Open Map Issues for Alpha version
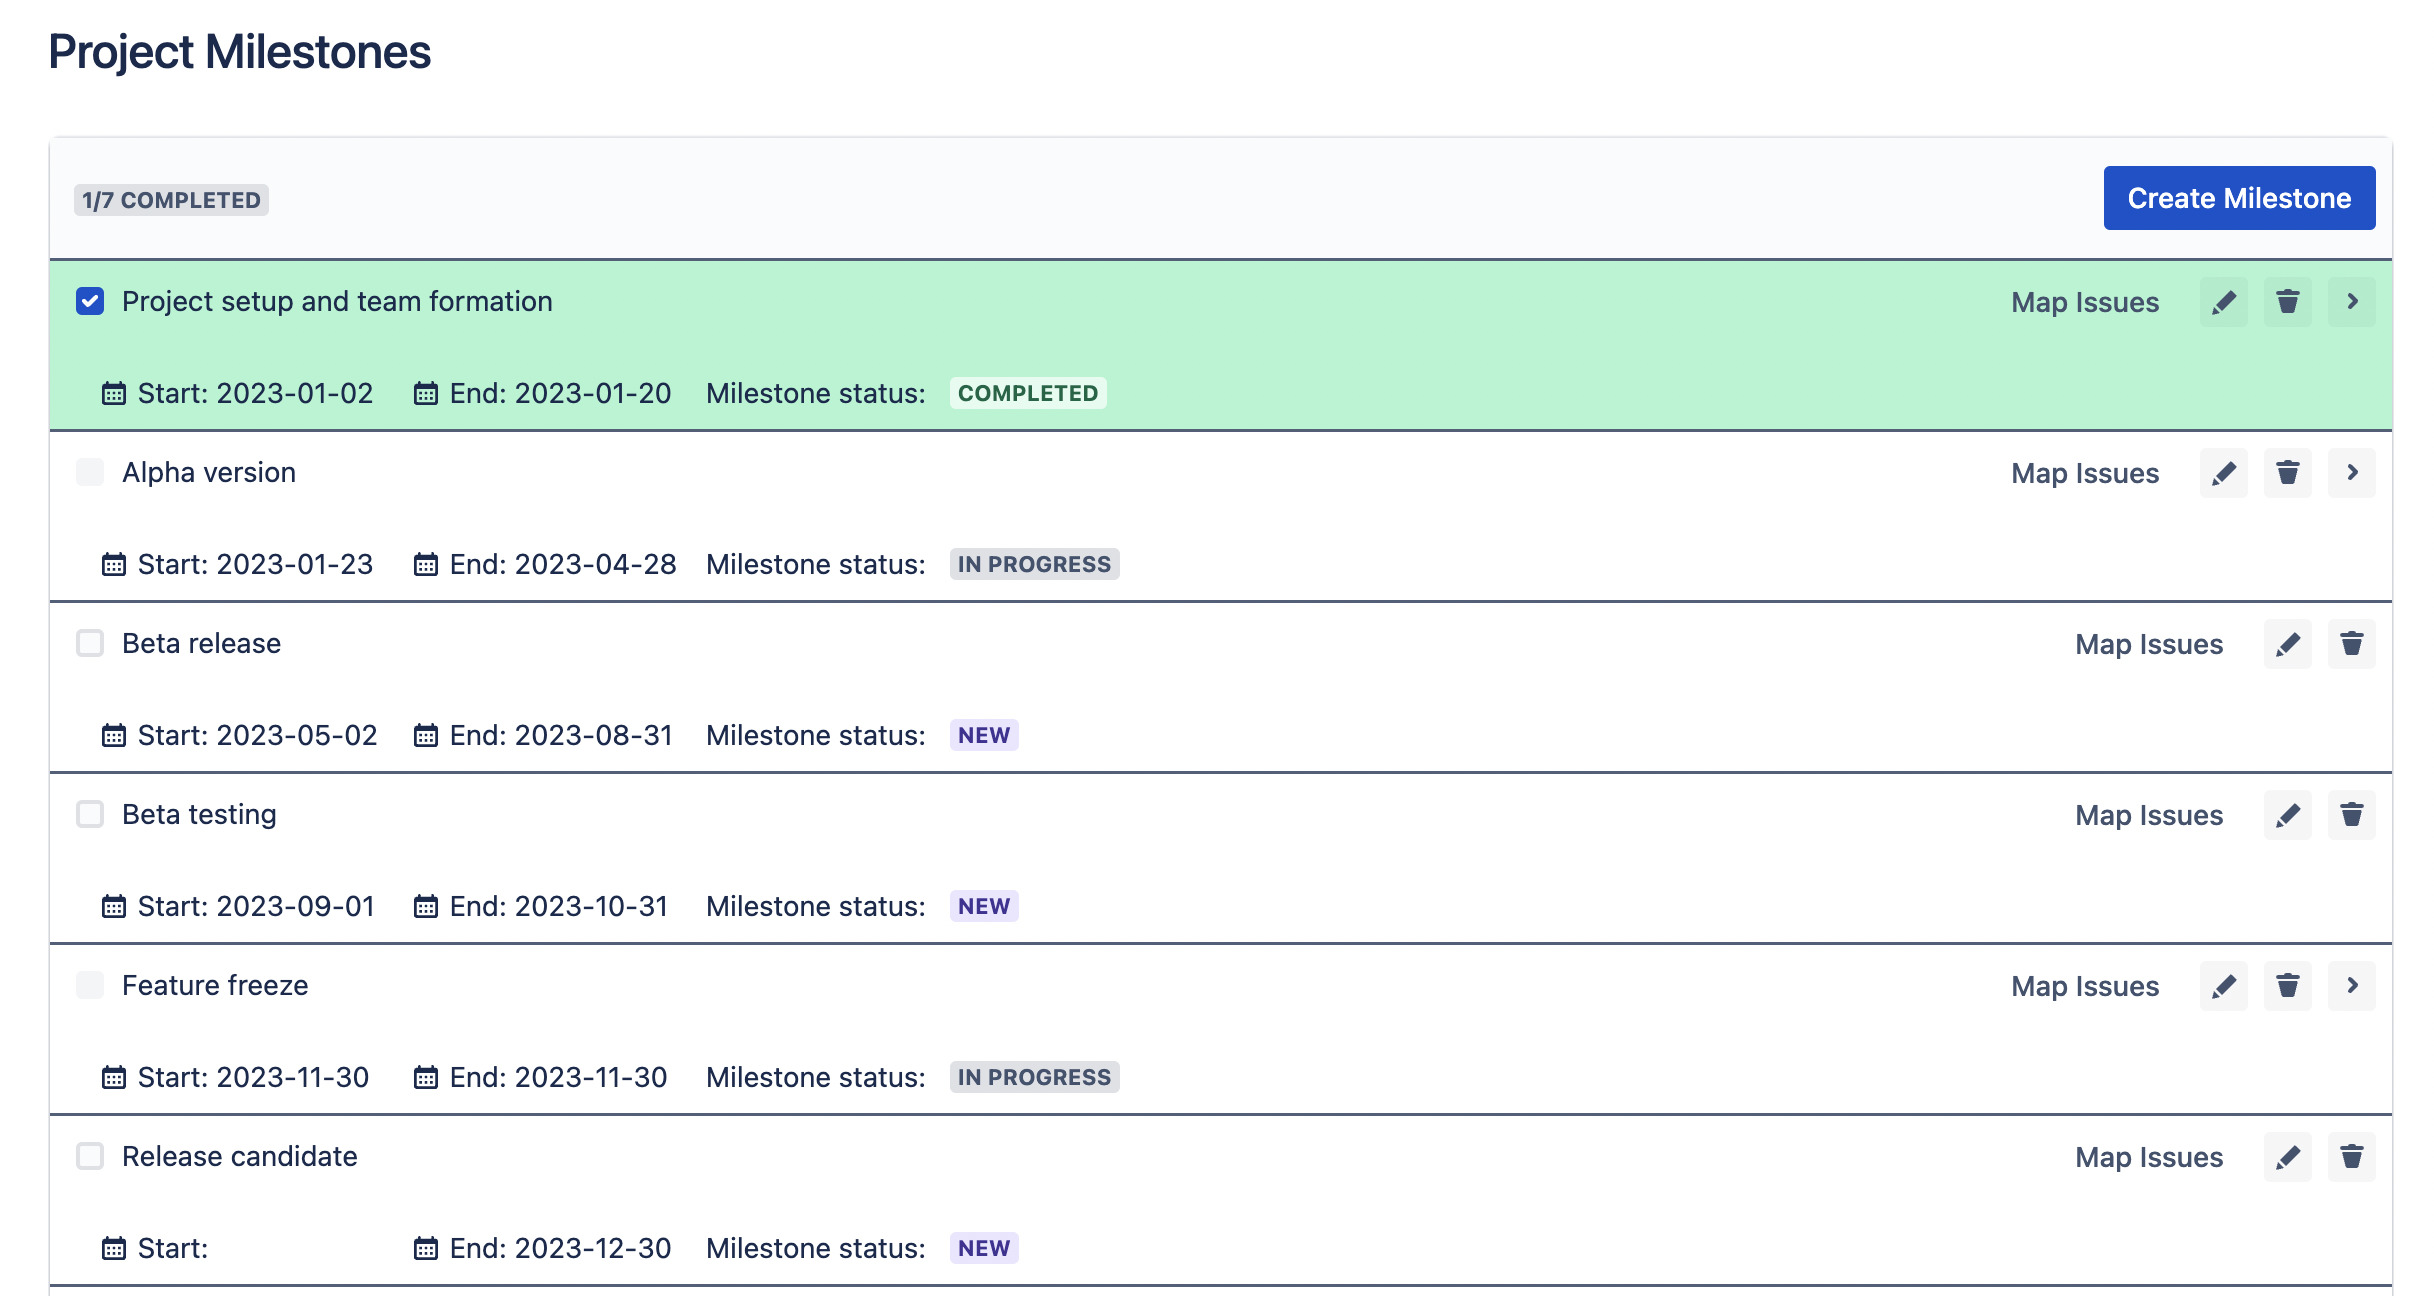The width and height of the screenshot is (2434, 1296). point(2085,473)
